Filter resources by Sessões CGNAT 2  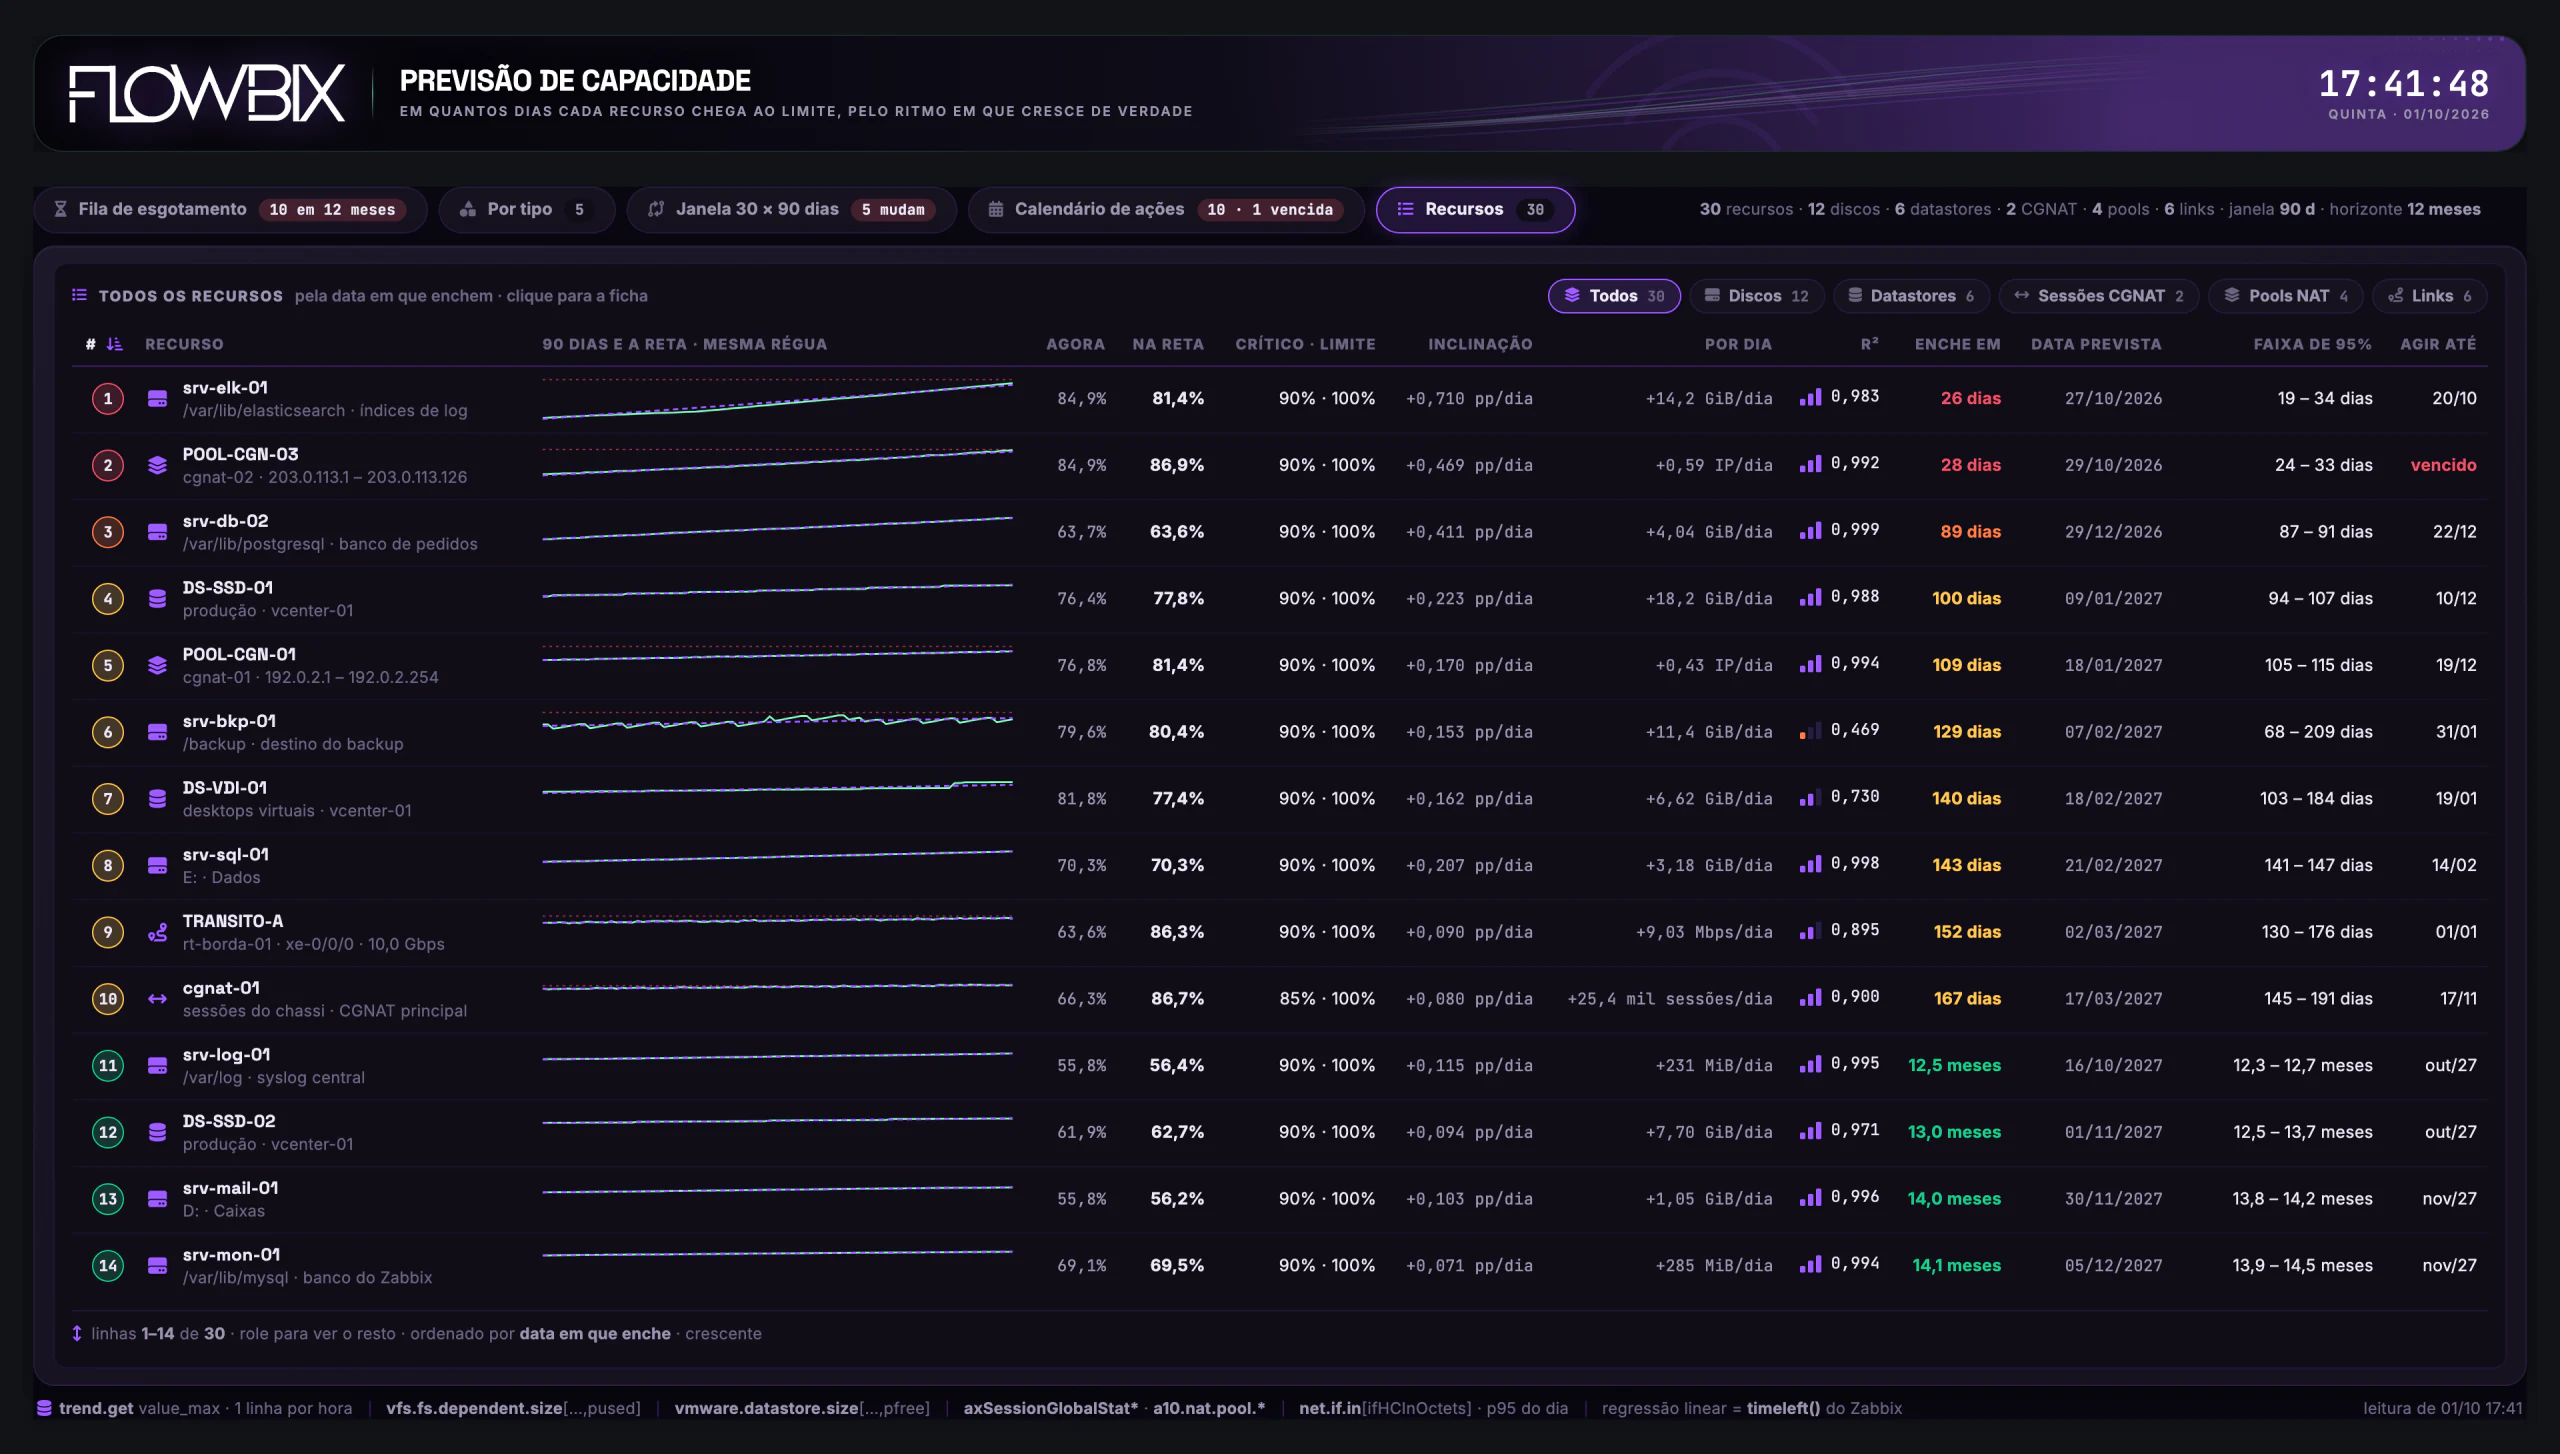pyautogui.click(x=2098, y=296)
